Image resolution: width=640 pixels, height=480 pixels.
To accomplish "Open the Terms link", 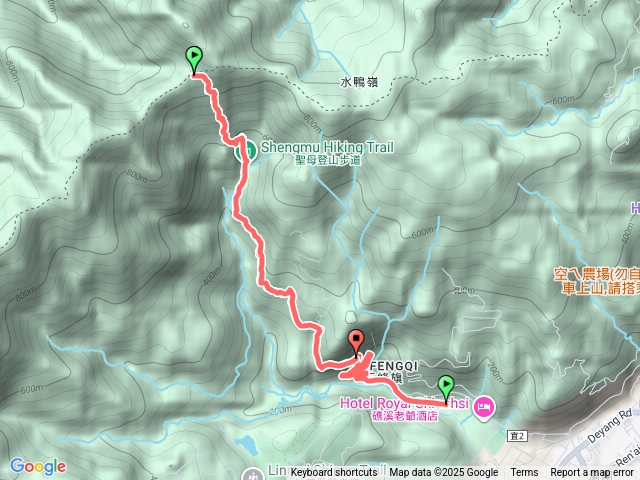I will click(x=524, y=473).
